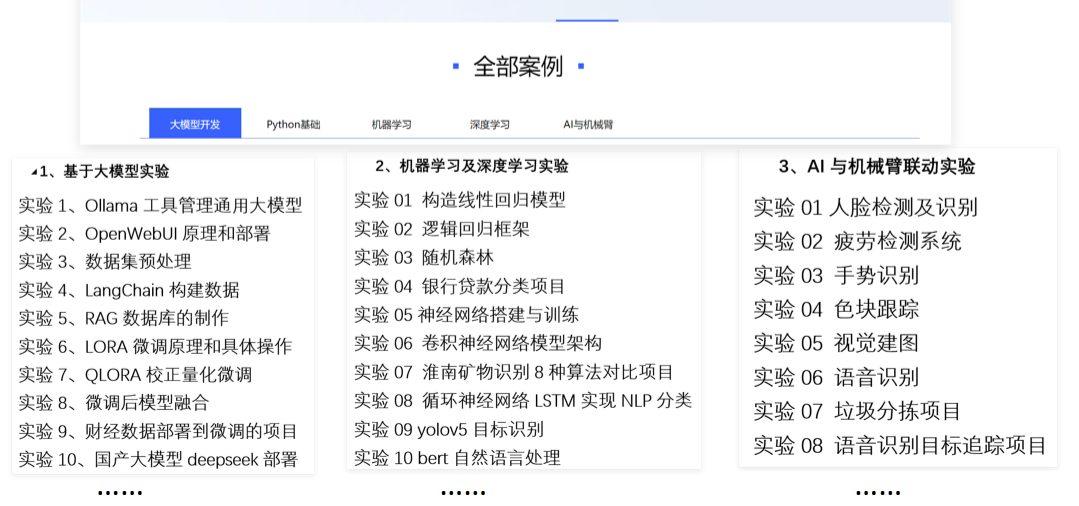1079x506 pixels.
Task: Select the 大模型开发 tab
Action: 195,124
